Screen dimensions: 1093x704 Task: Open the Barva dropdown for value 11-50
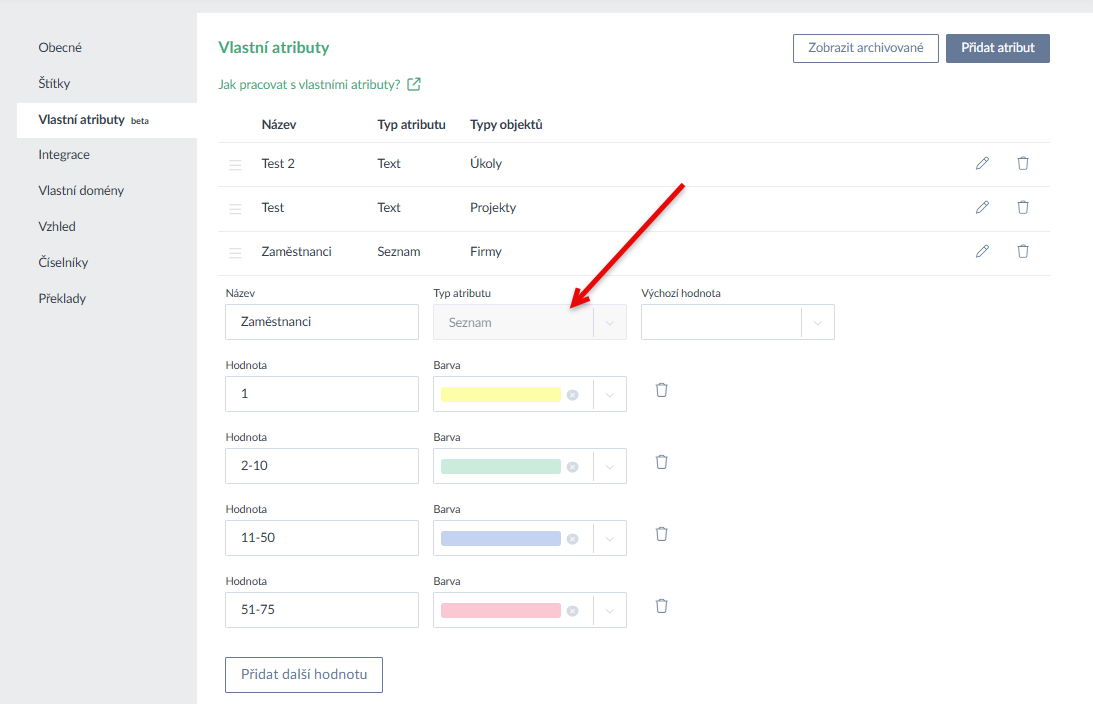(609, 539)
